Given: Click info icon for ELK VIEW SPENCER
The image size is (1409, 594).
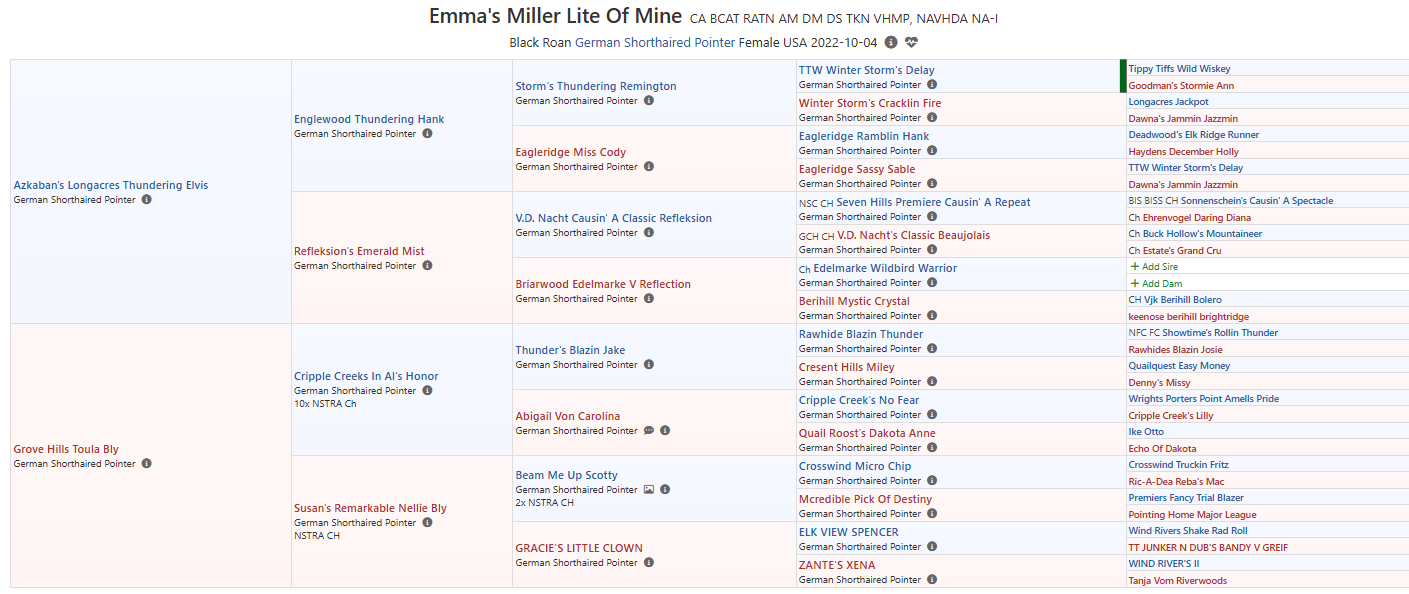Looking at the screenshot, I should pos(932,547).
